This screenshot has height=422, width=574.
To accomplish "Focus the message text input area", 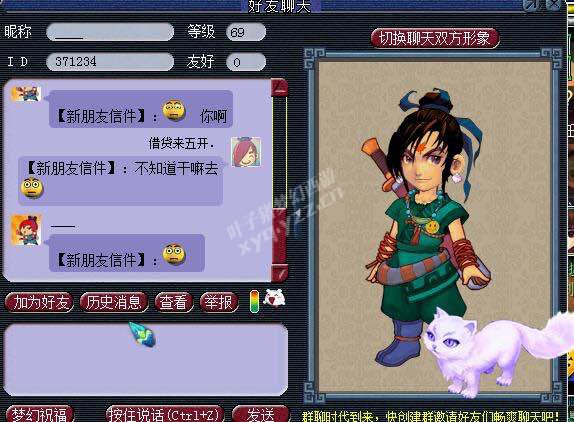I will coord(146,359).
